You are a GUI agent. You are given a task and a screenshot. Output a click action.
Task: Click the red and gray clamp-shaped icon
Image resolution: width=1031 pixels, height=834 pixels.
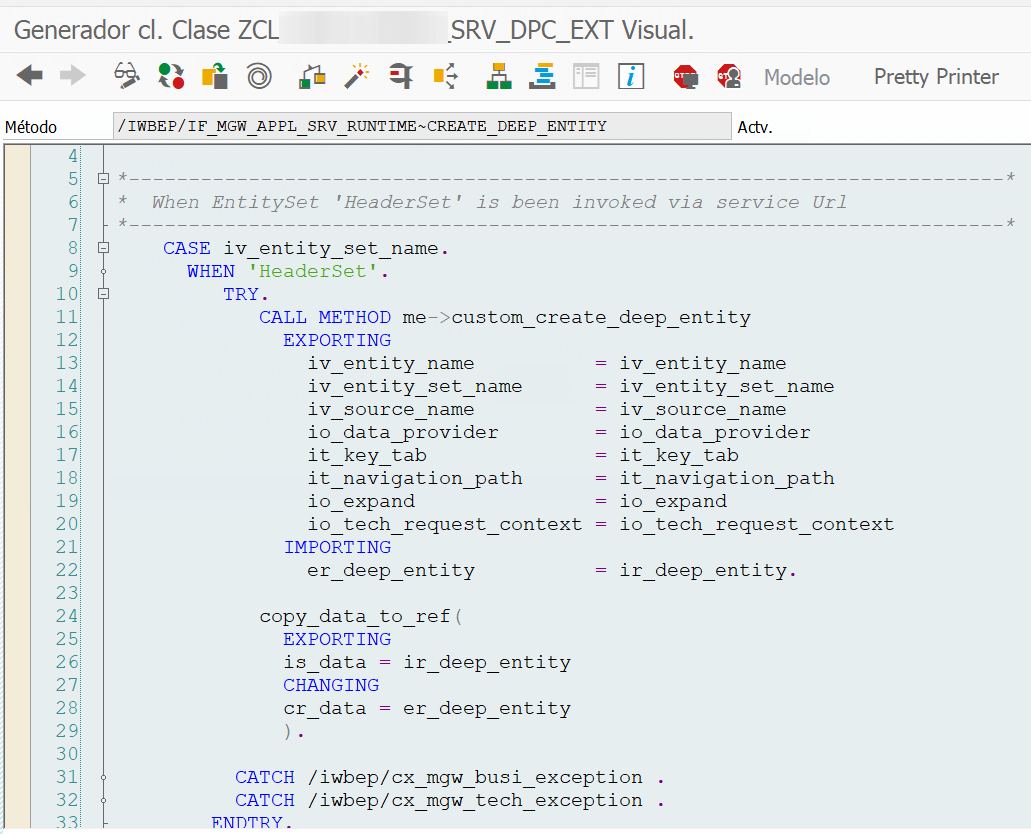[x=400, y=76]
